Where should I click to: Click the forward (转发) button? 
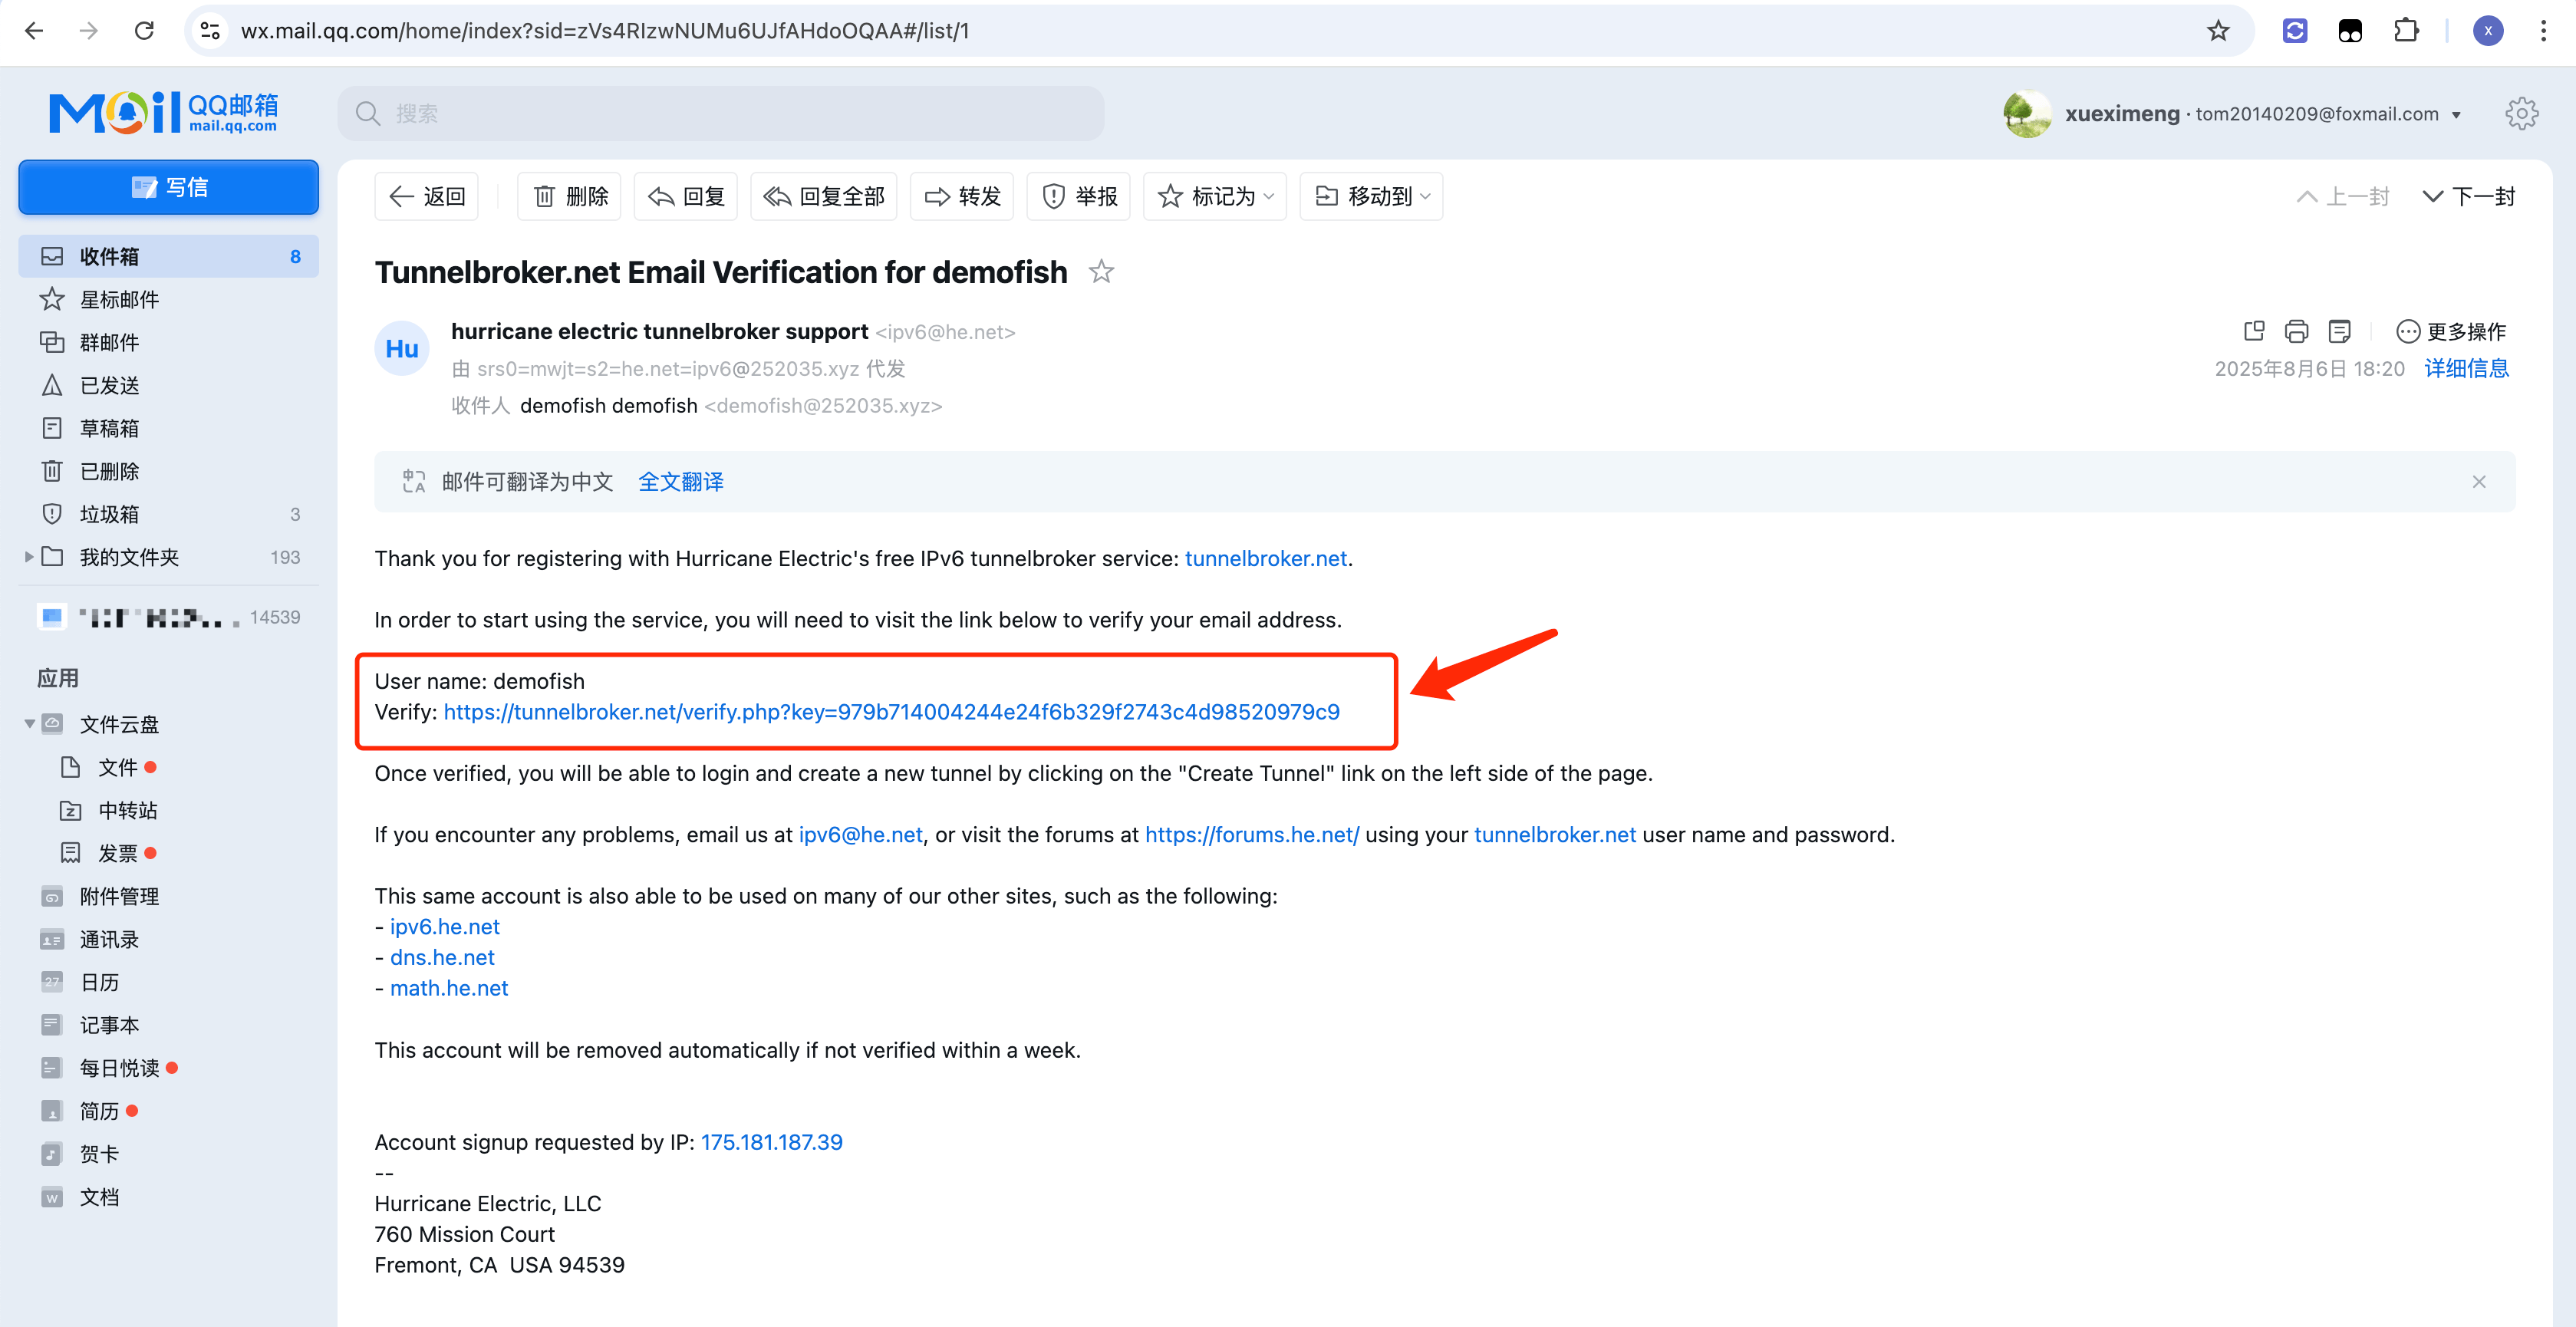962,196
